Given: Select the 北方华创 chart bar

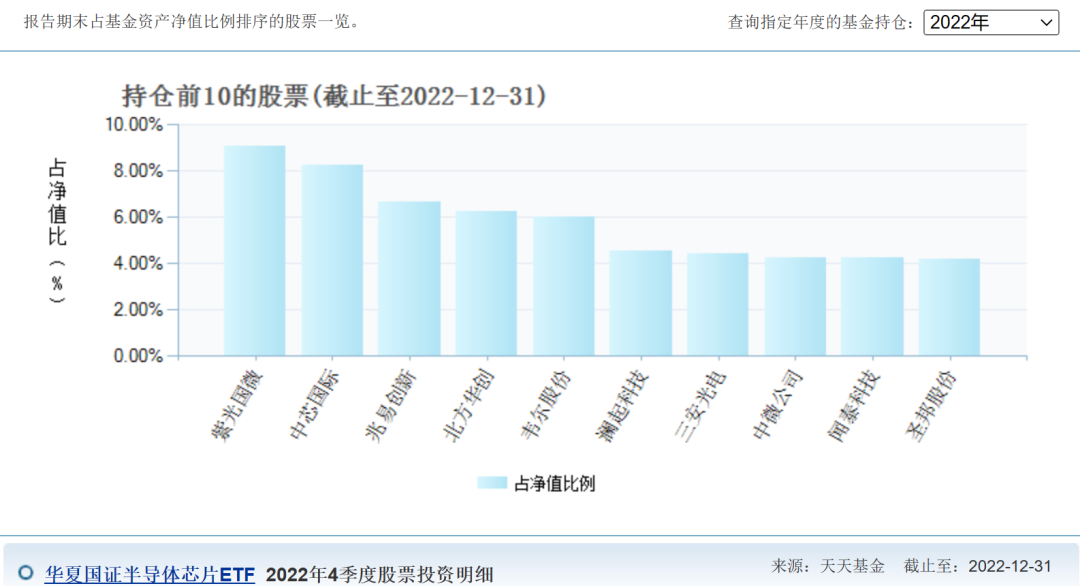Looking at the screenshot, I should [x=486, y=284].
